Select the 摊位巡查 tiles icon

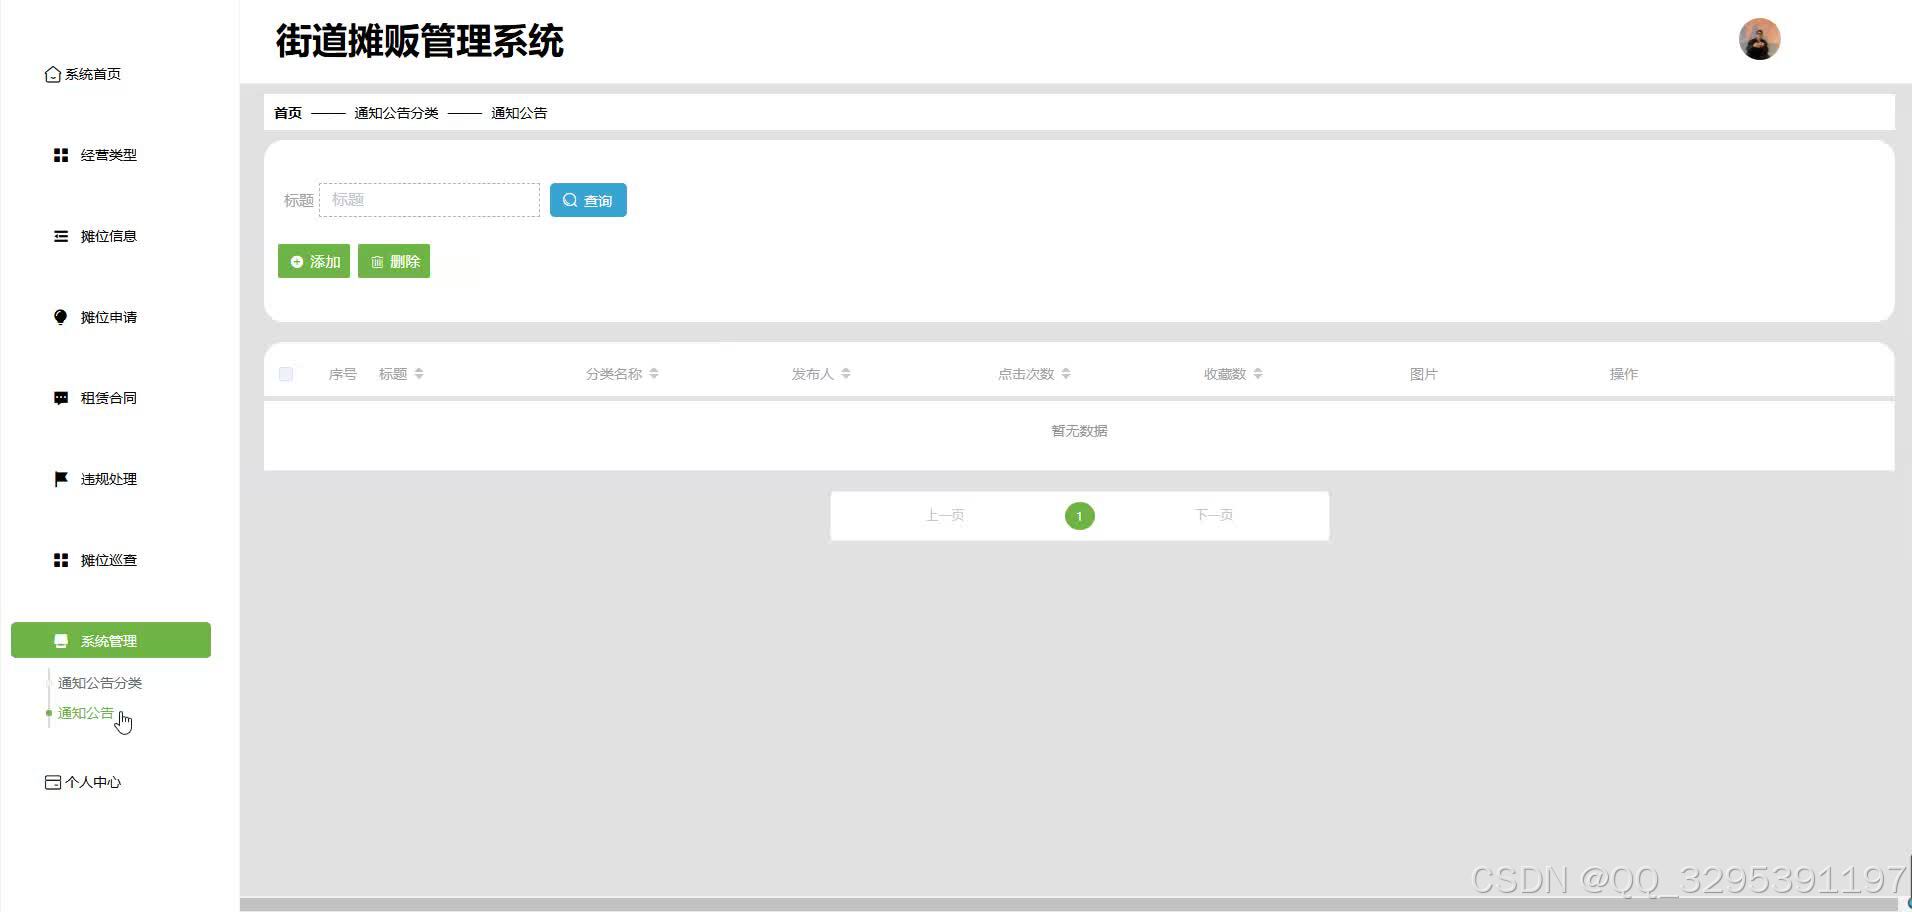pos(60,559)
